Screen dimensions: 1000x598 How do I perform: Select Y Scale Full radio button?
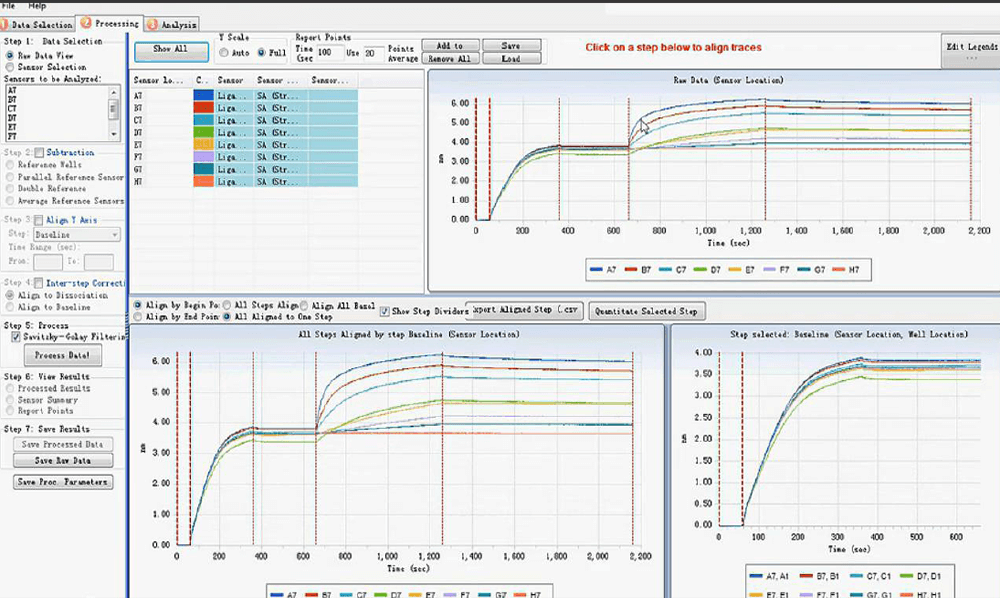click(261, 53)
